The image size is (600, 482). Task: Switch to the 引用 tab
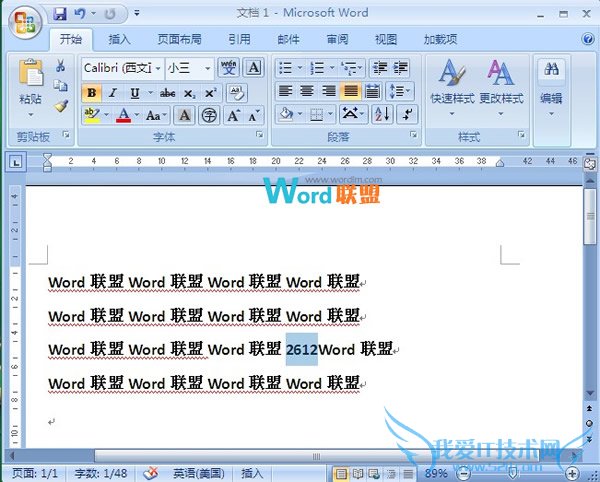240,39
